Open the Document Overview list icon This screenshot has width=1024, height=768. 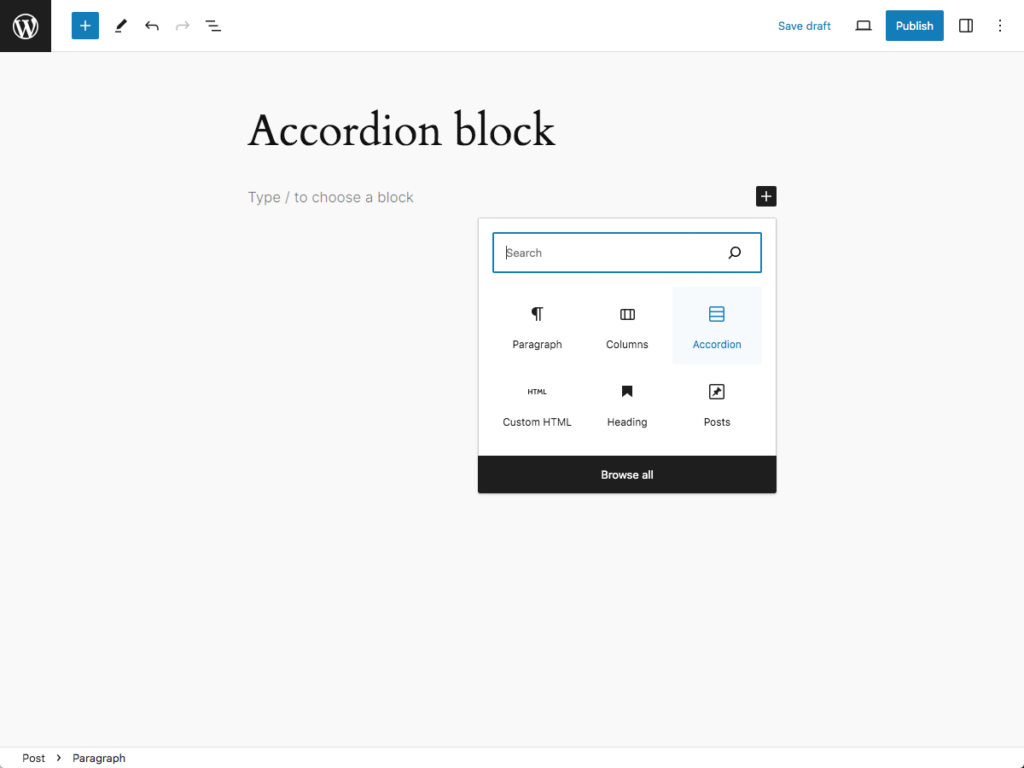213,26
